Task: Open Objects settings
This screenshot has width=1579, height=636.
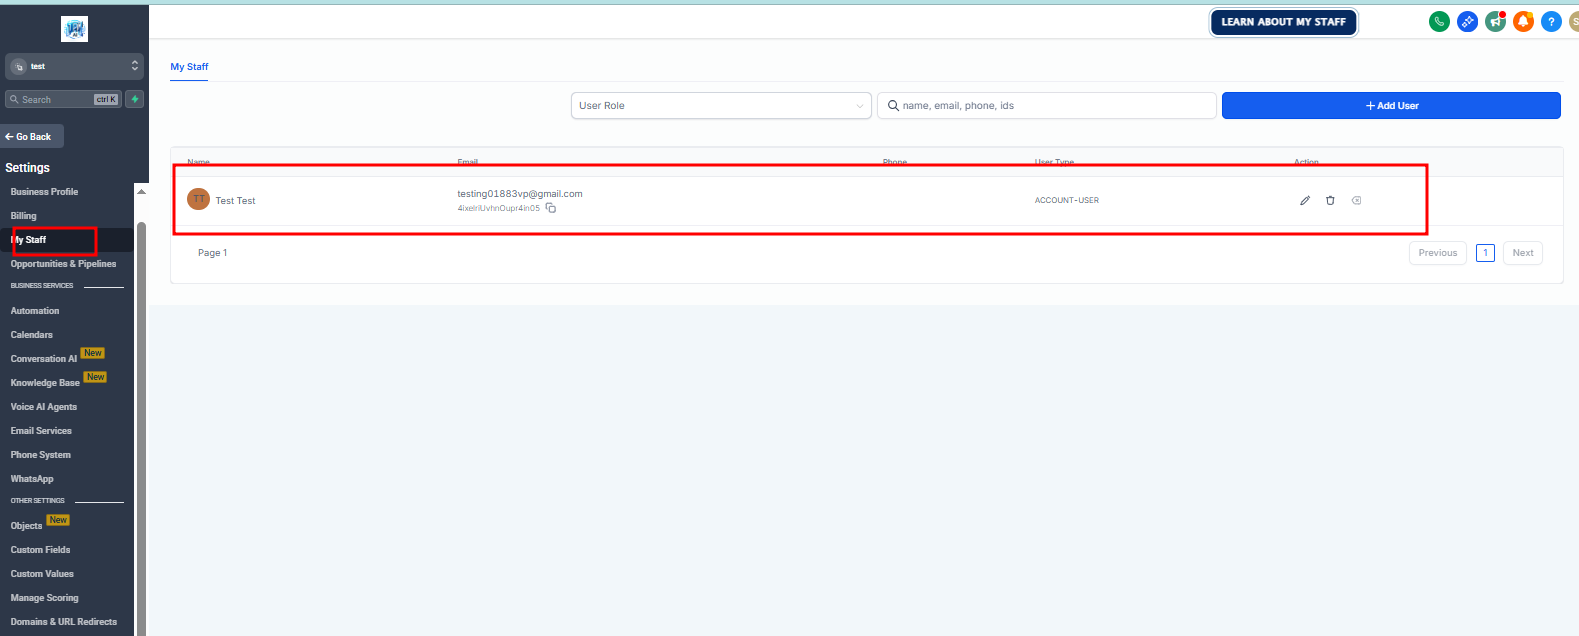Action: click(x=27, y=526)
